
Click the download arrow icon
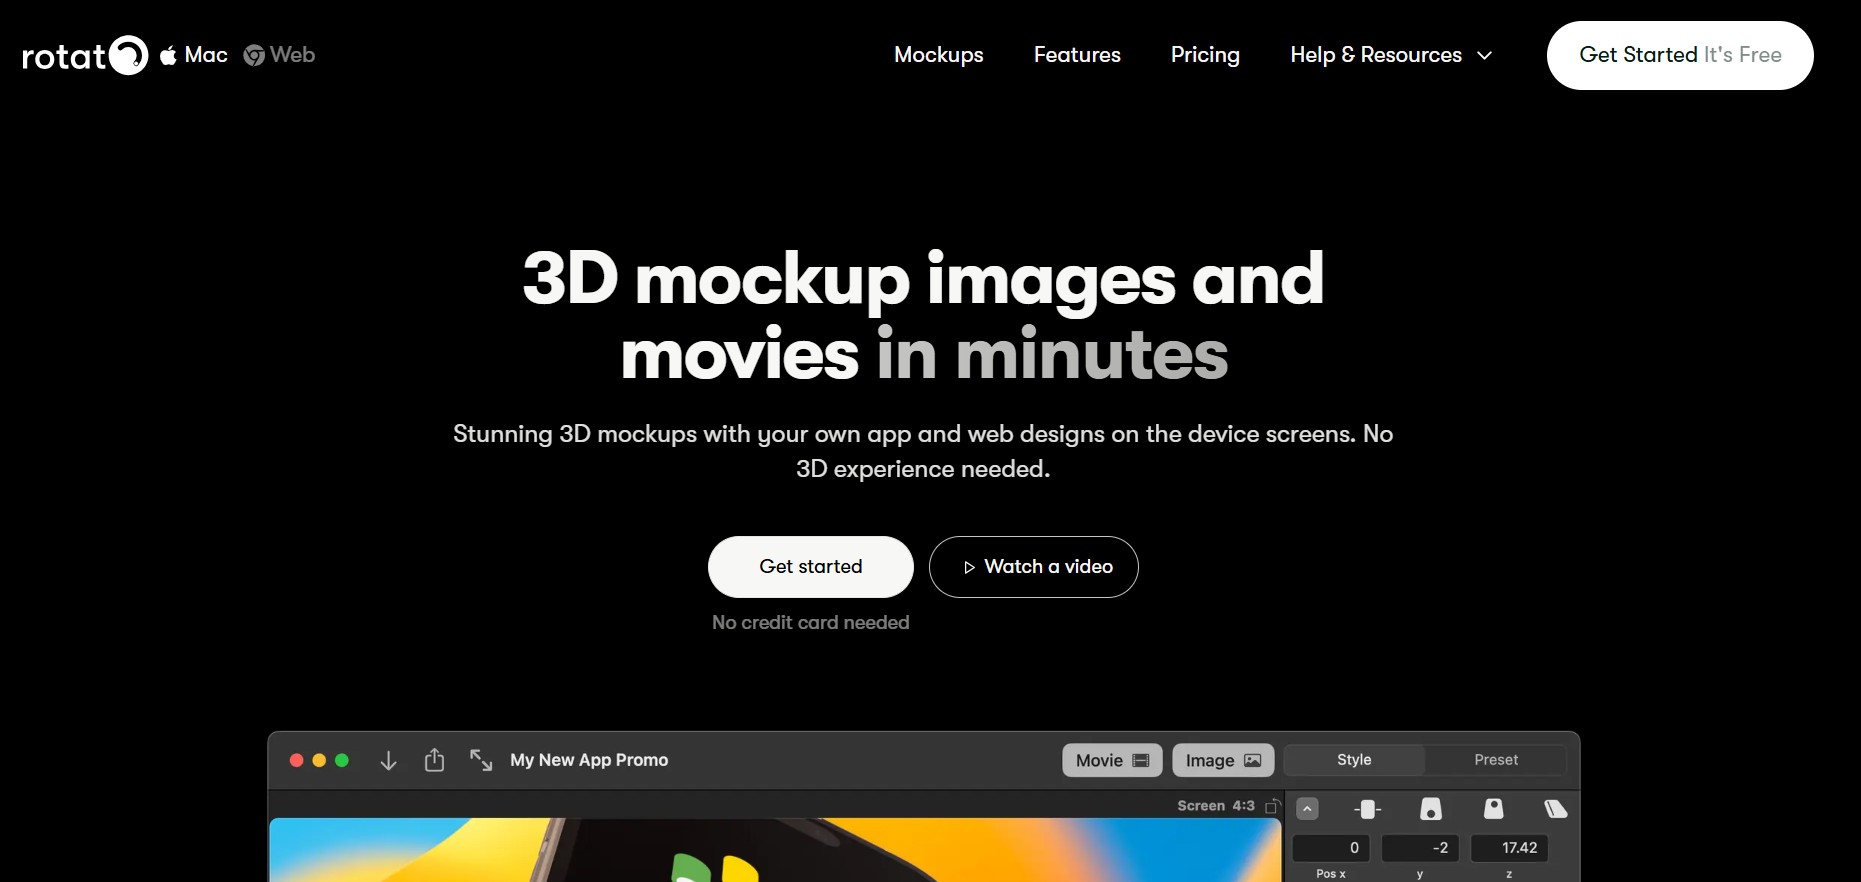(x=388, y=761)
